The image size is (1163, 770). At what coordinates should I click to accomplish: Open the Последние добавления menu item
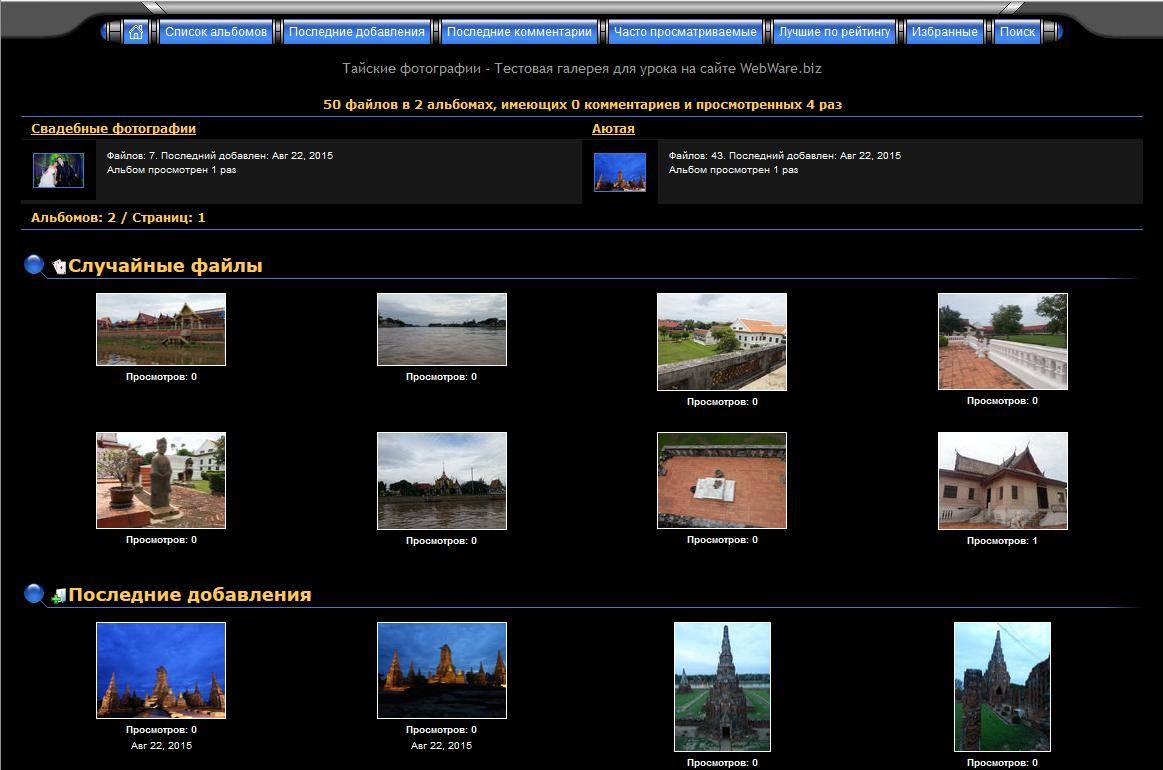(x=357, y=32)
